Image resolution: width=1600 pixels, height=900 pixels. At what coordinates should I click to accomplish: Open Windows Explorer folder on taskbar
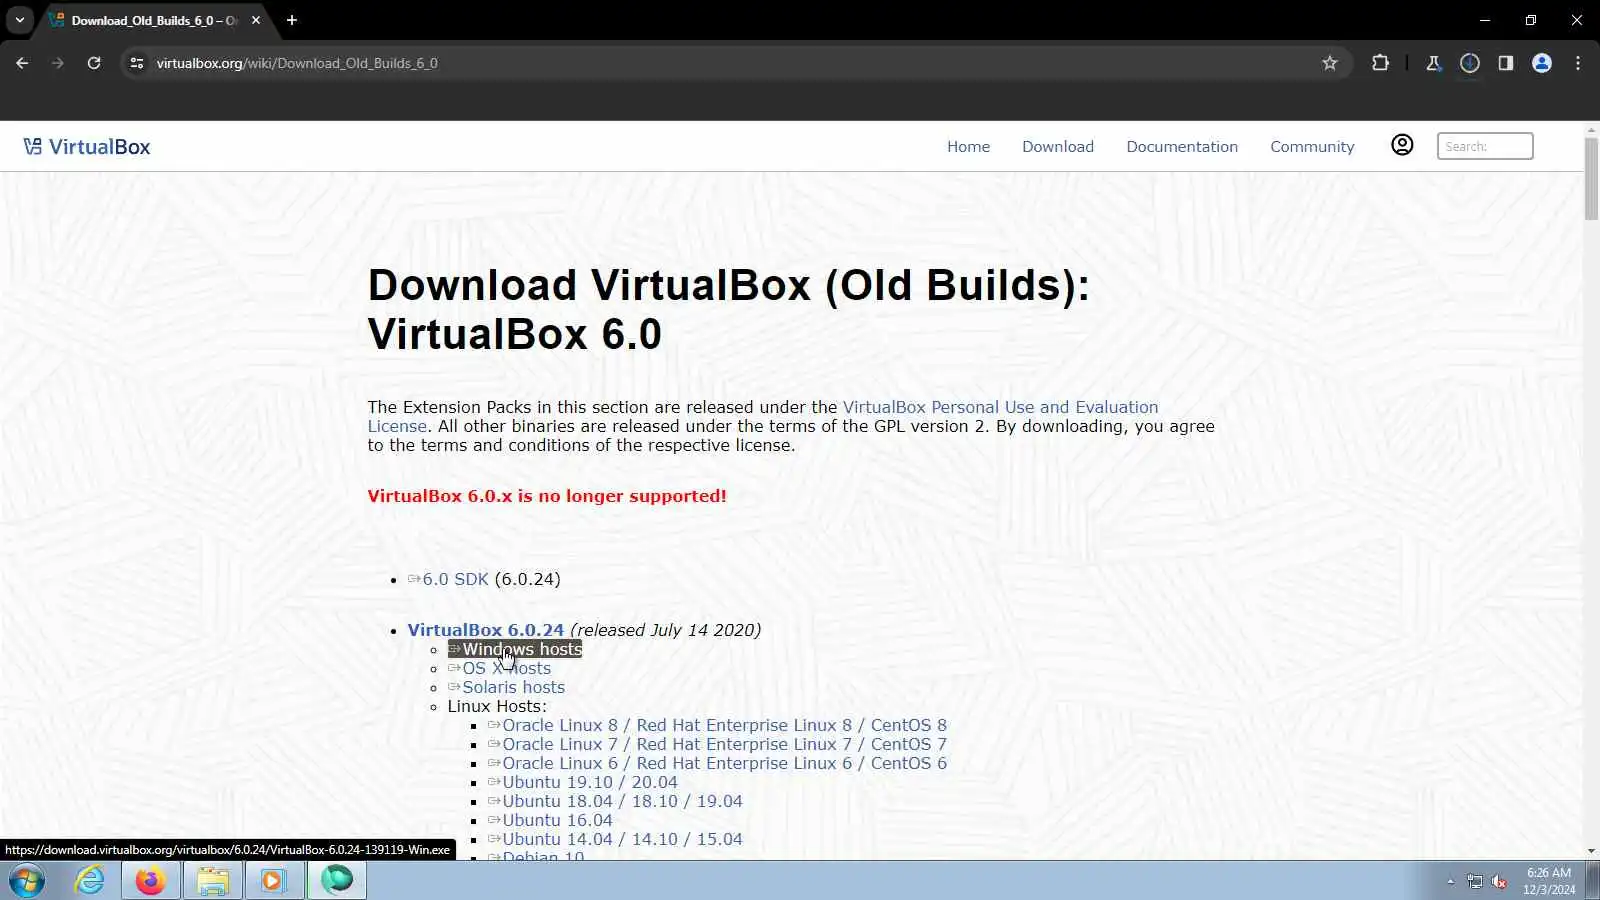(213, 880)
